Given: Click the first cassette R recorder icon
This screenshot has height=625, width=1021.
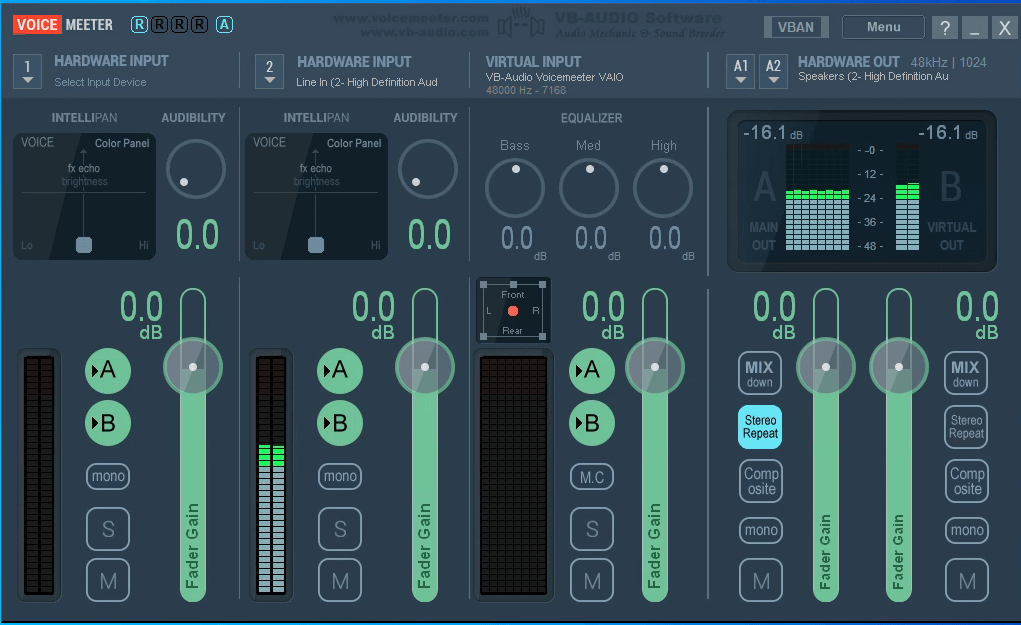Looking at the screenshot, I should pos(139,25).
